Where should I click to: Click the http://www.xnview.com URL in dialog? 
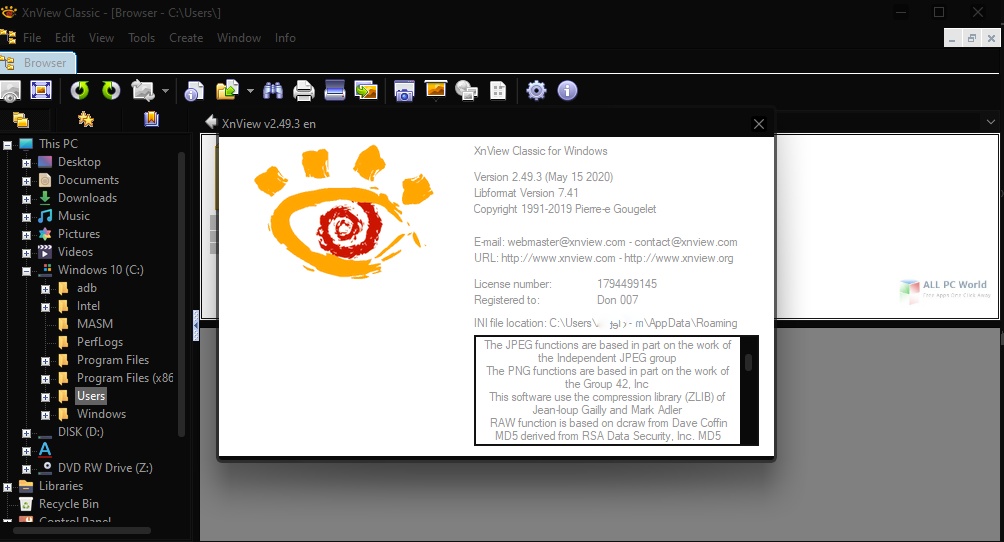tap(558, 258)
